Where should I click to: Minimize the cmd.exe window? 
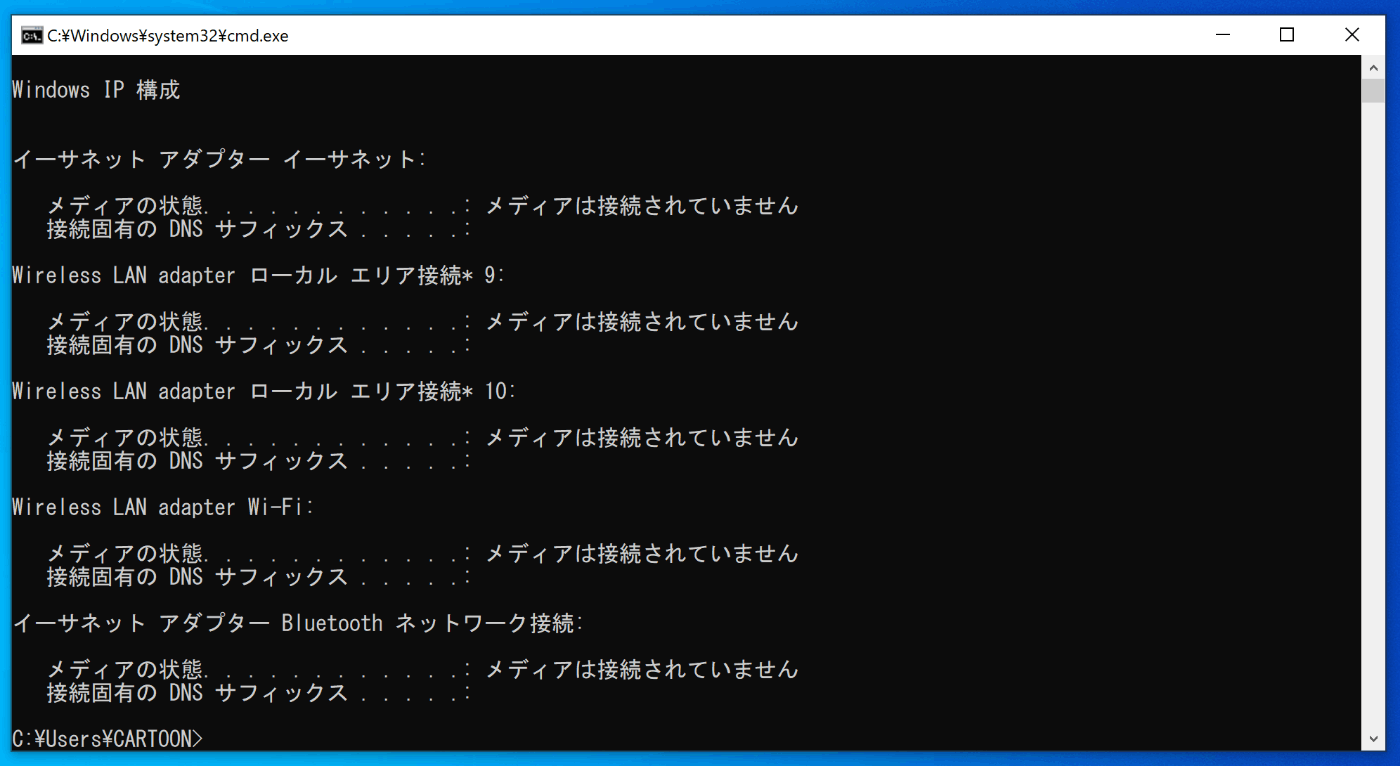[1223, 35]
